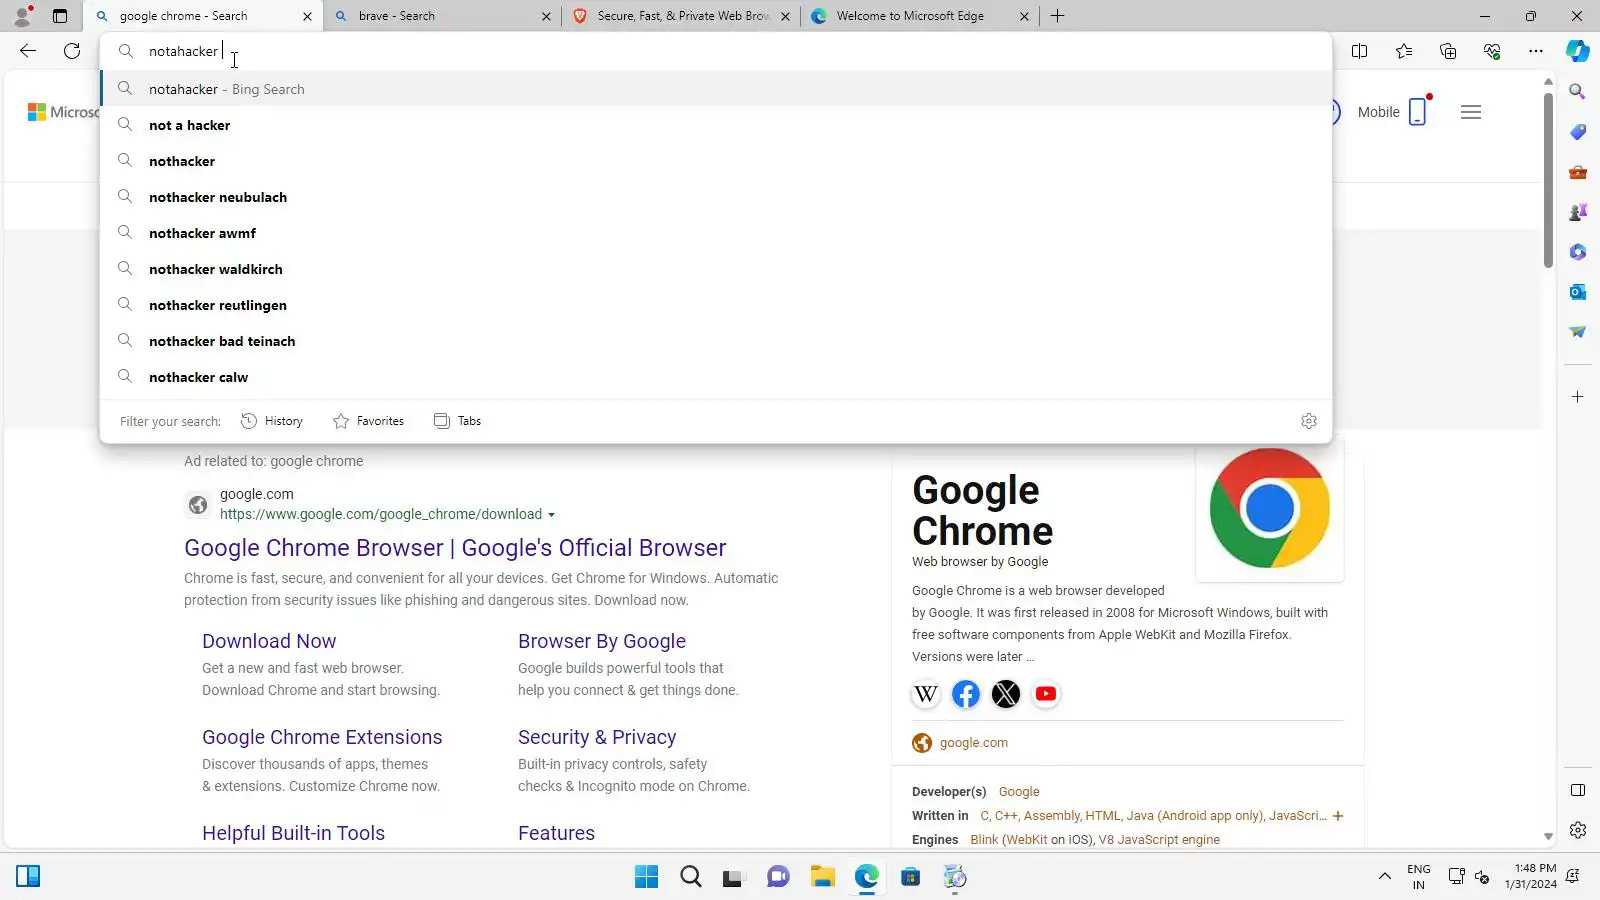The width and height of the screenshot is (1600, 900).
Task: Open the Helpful Built-in Tools link
Action: [293, 833]
